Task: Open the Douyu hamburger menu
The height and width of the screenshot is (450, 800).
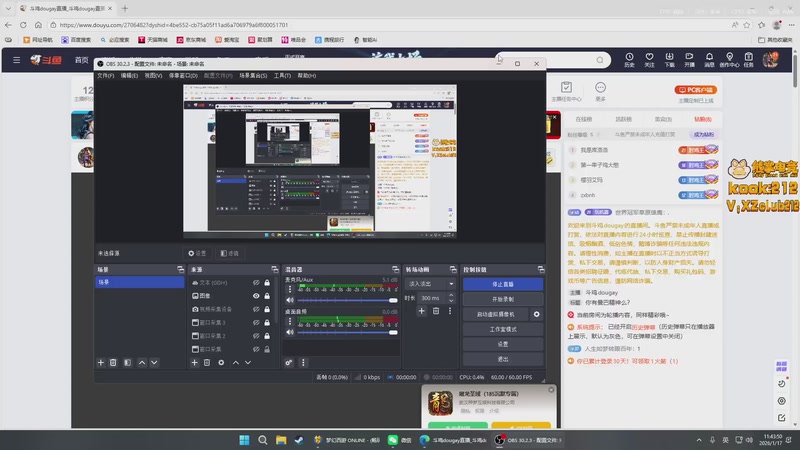Action: [16, 60]
